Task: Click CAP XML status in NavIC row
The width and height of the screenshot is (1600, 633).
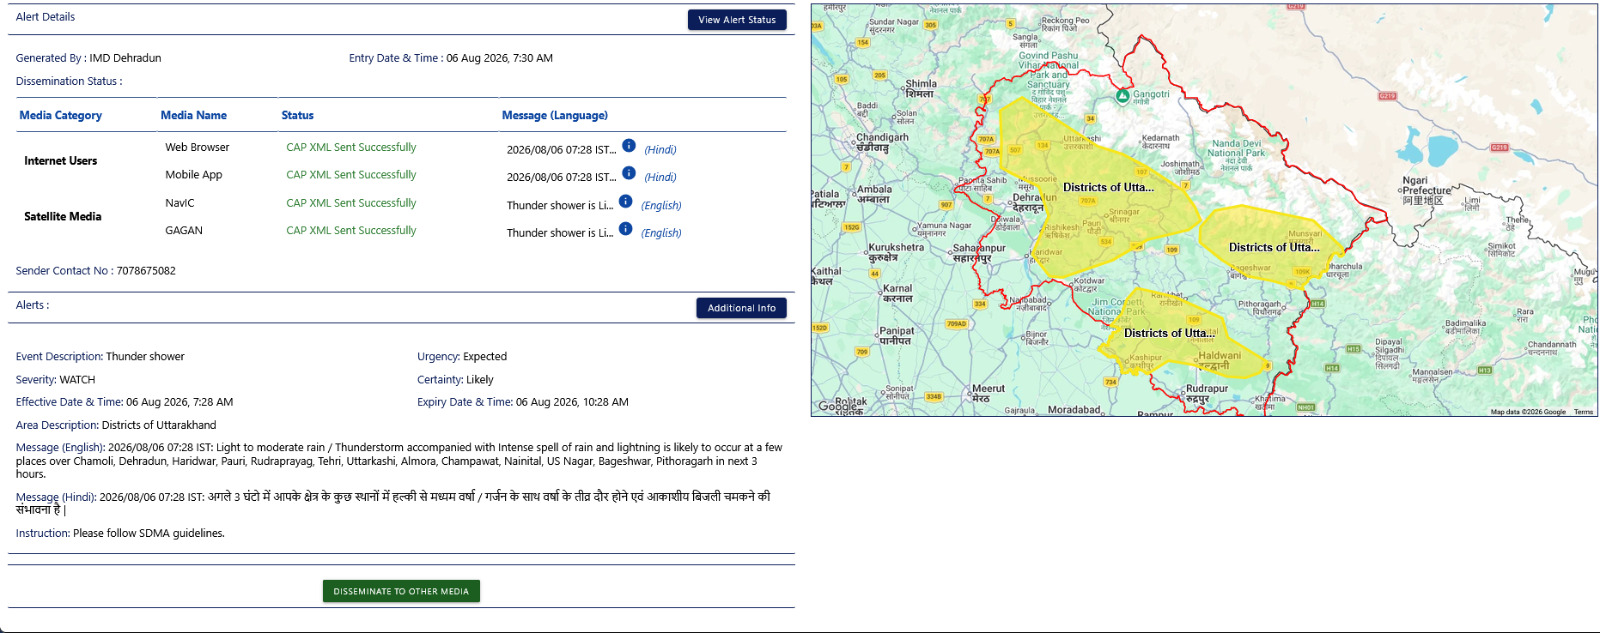Action: (x=351, y=203)
